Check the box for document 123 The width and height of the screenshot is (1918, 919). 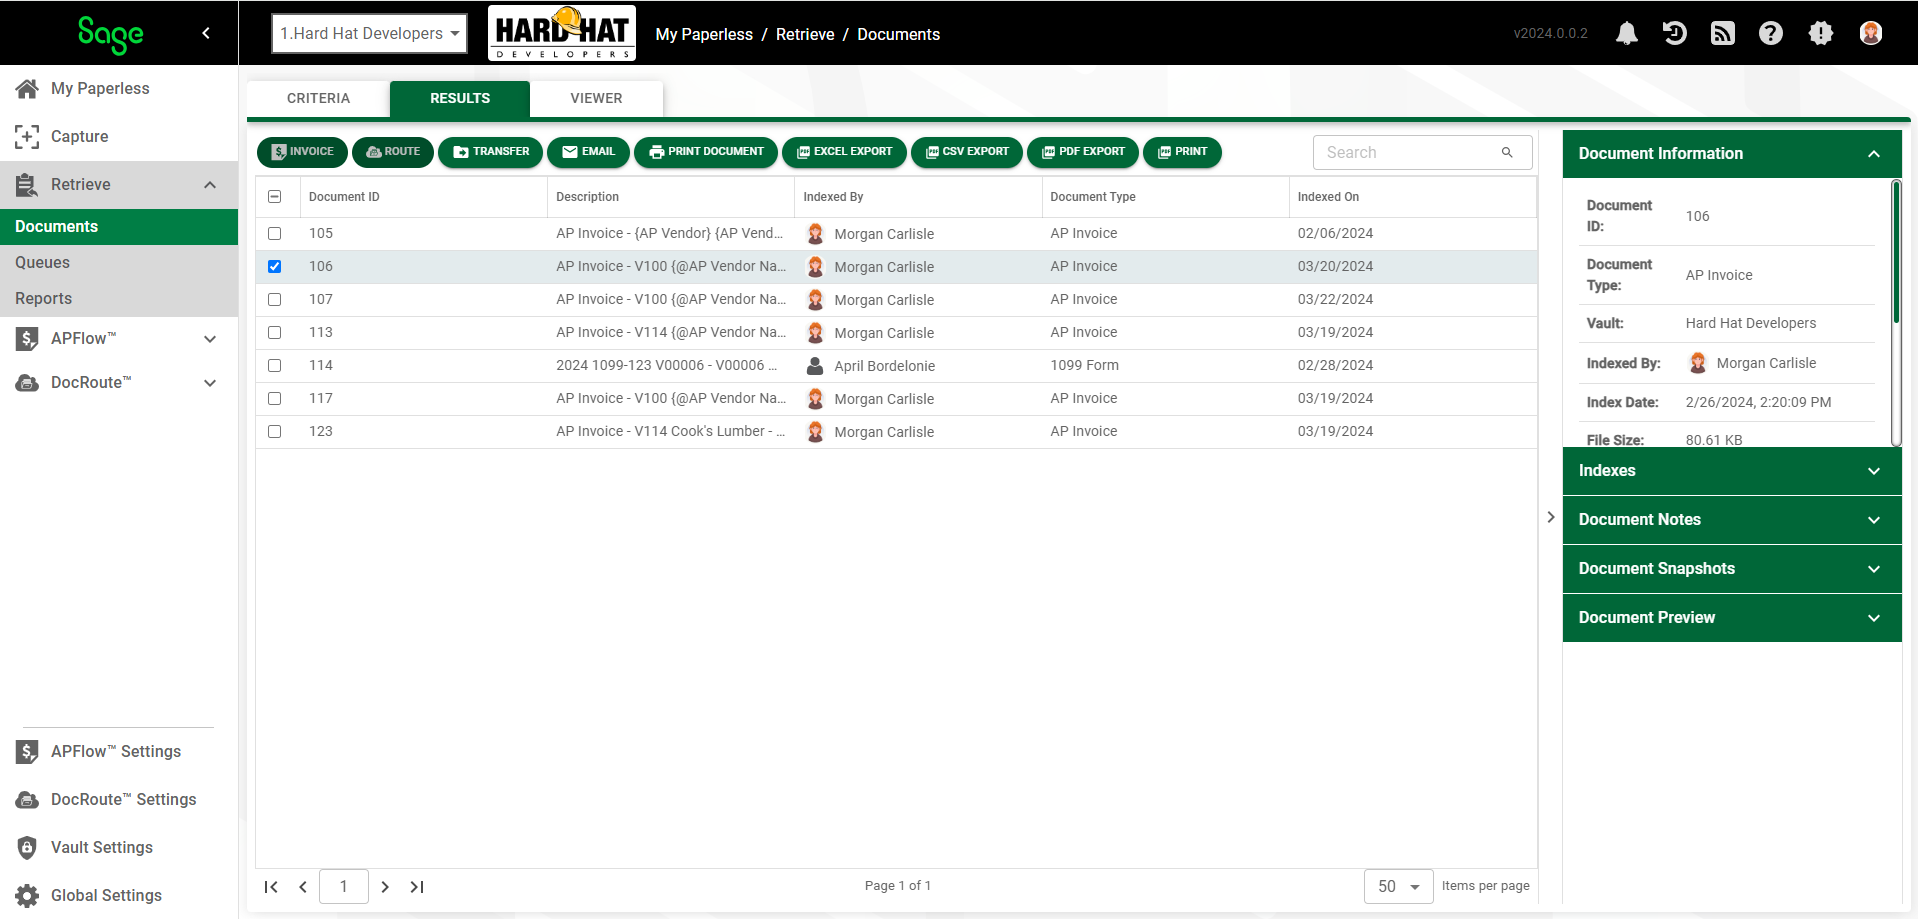[275, 431]
